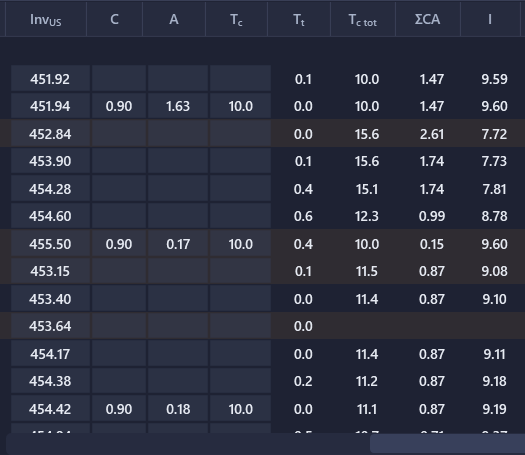Click the Tc column header
This screenshot has width=525, height=455.
[236, 19]
